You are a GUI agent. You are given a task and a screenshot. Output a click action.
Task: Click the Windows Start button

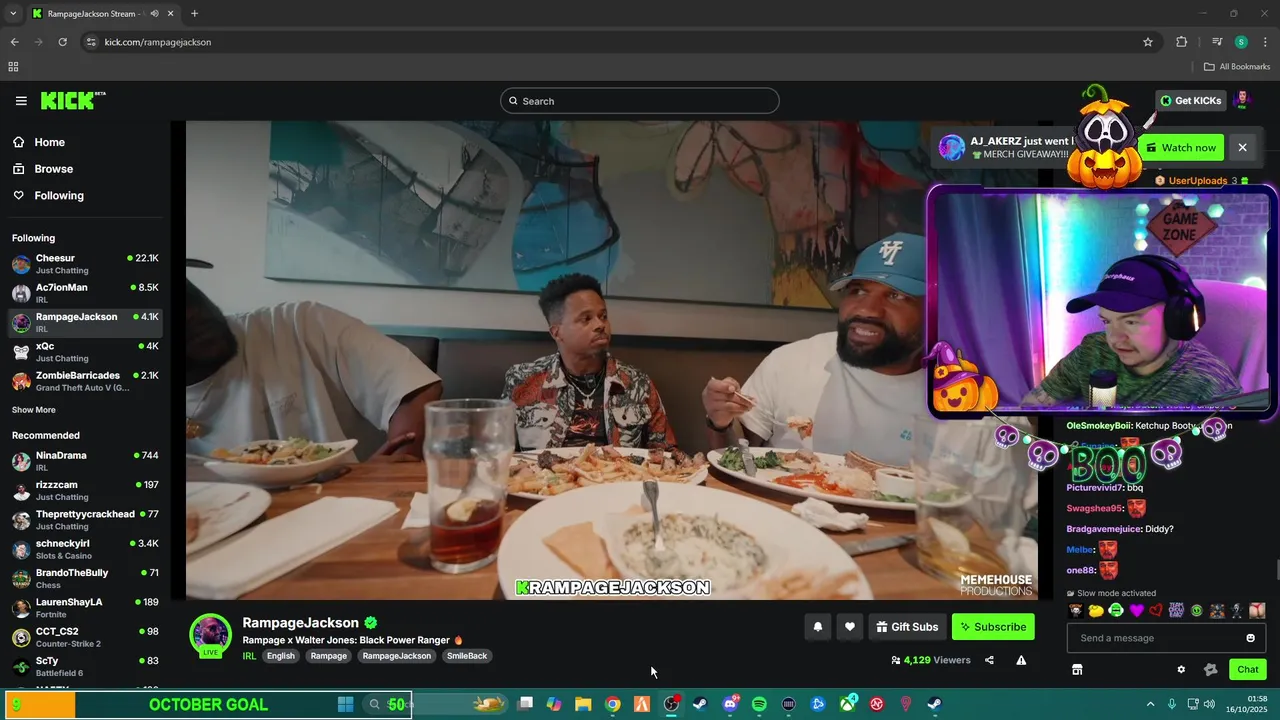(345, 704)
